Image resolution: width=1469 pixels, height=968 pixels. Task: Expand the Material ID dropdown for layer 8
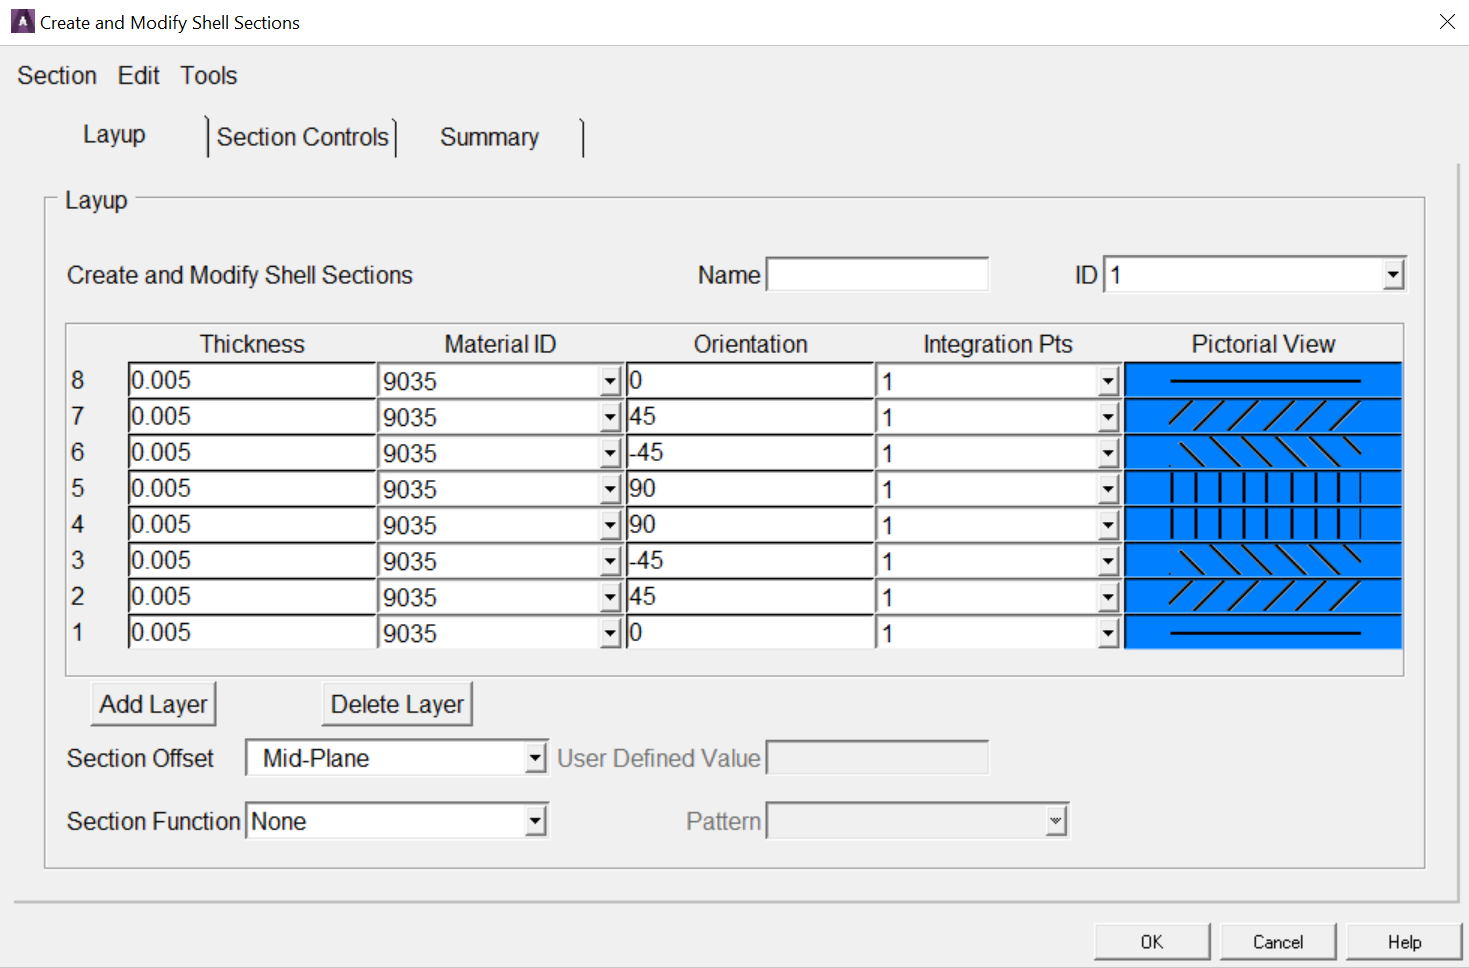tap(611, 380)
